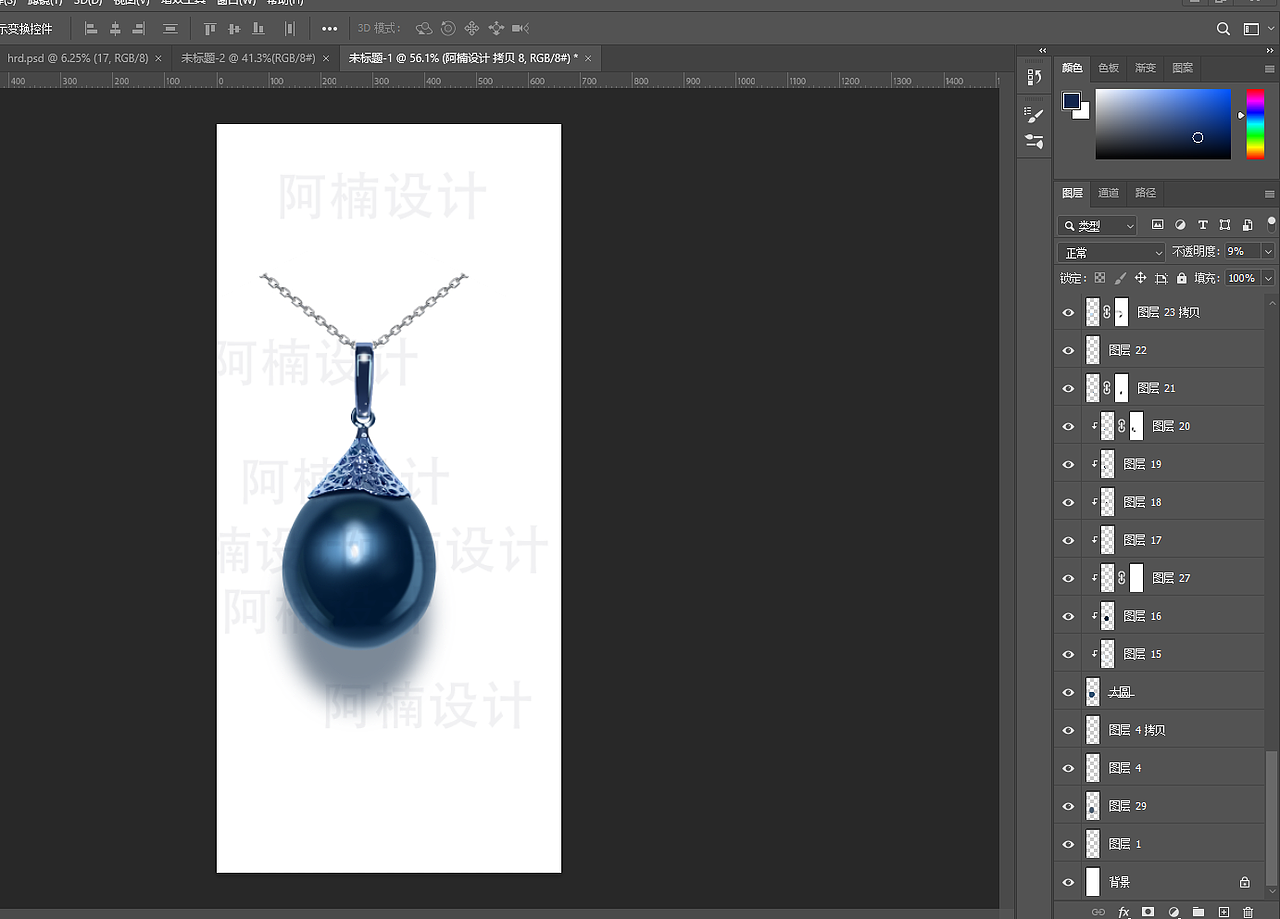Click the align bottom edges icon
Screen dimensions: 1280x919
tap(259, 29)
